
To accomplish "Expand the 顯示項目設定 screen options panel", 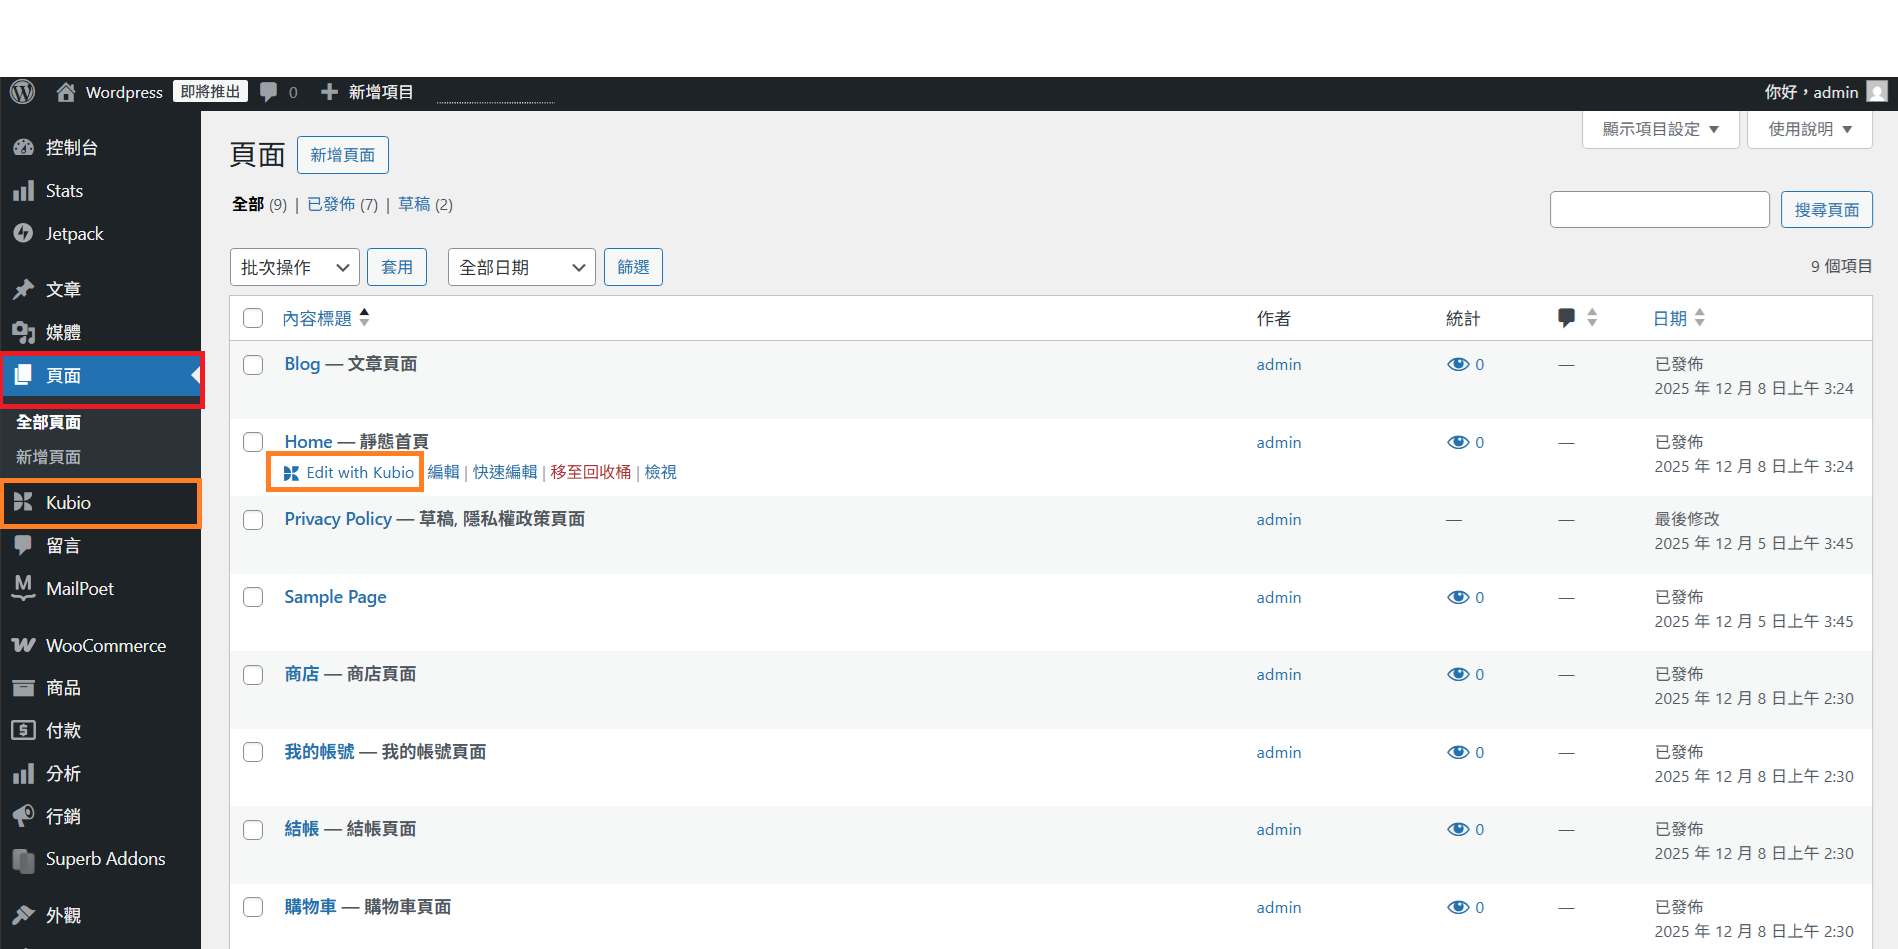I will [1660, 129].
